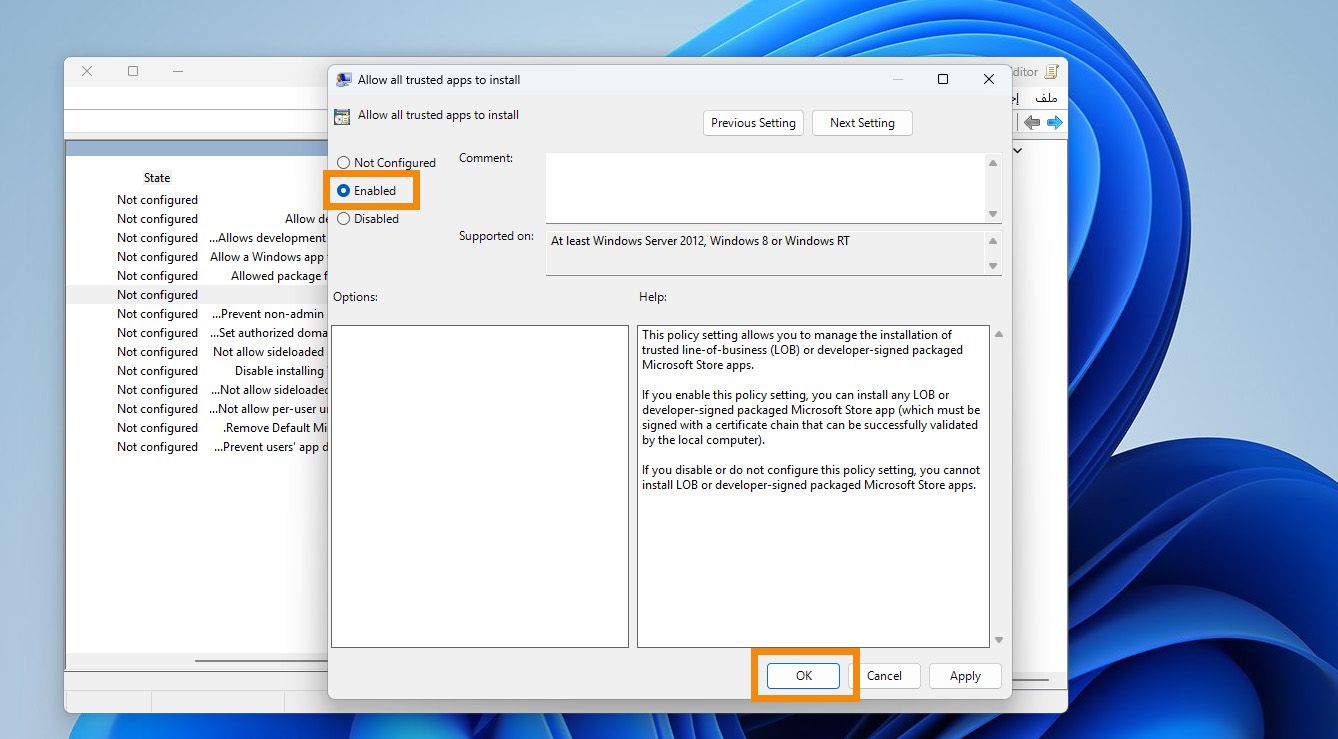The image size is (1338, 739).
Task: Select the Not Configured radio option
Action: point(386,163)
